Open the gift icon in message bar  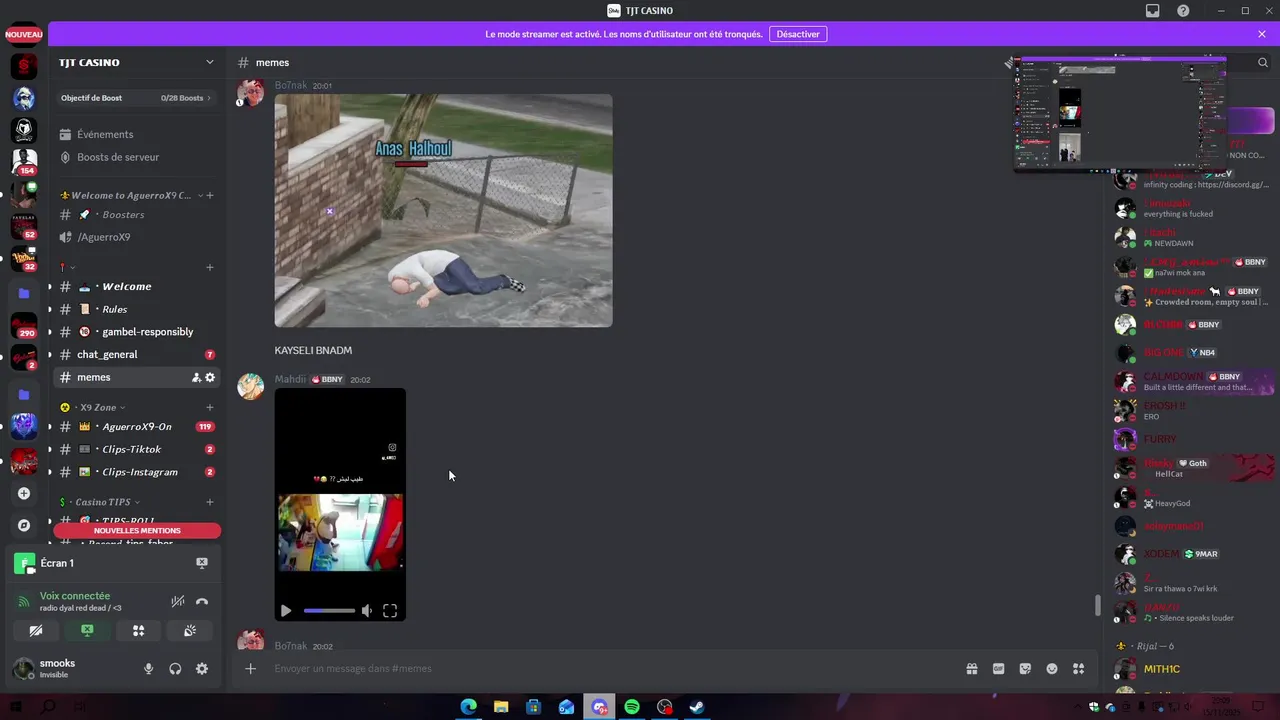(971, 669)
